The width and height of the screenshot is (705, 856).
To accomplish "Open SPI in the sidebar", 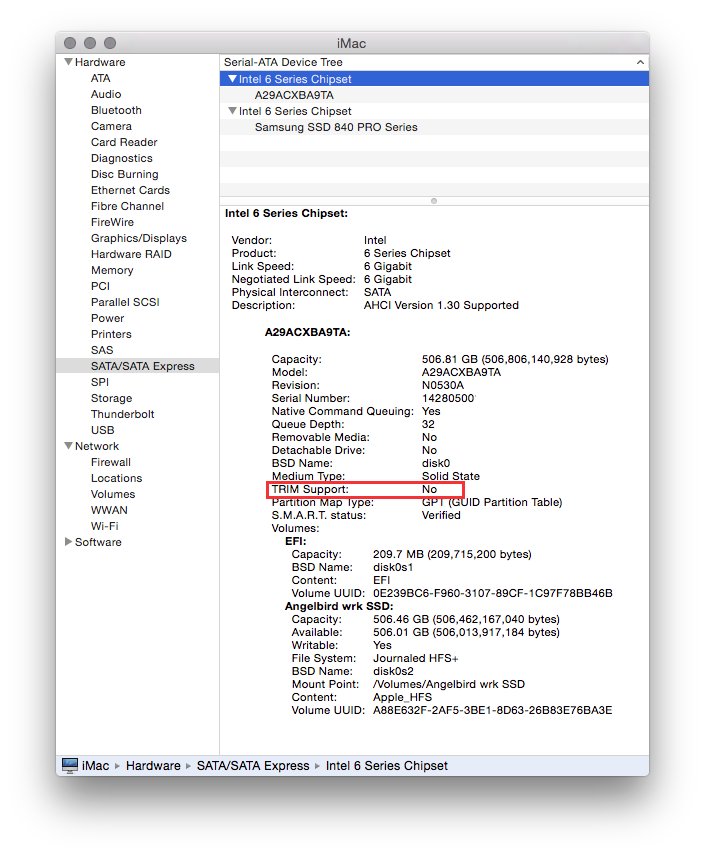I will pos(100,382).
